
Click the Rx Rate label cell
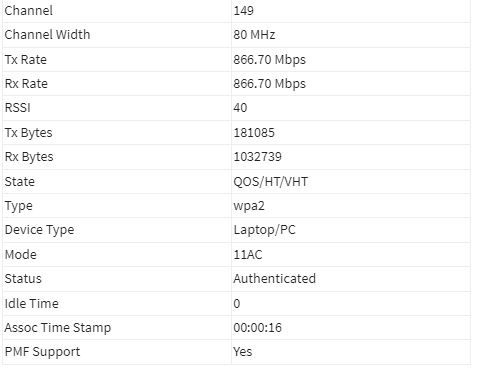point(117,84)
